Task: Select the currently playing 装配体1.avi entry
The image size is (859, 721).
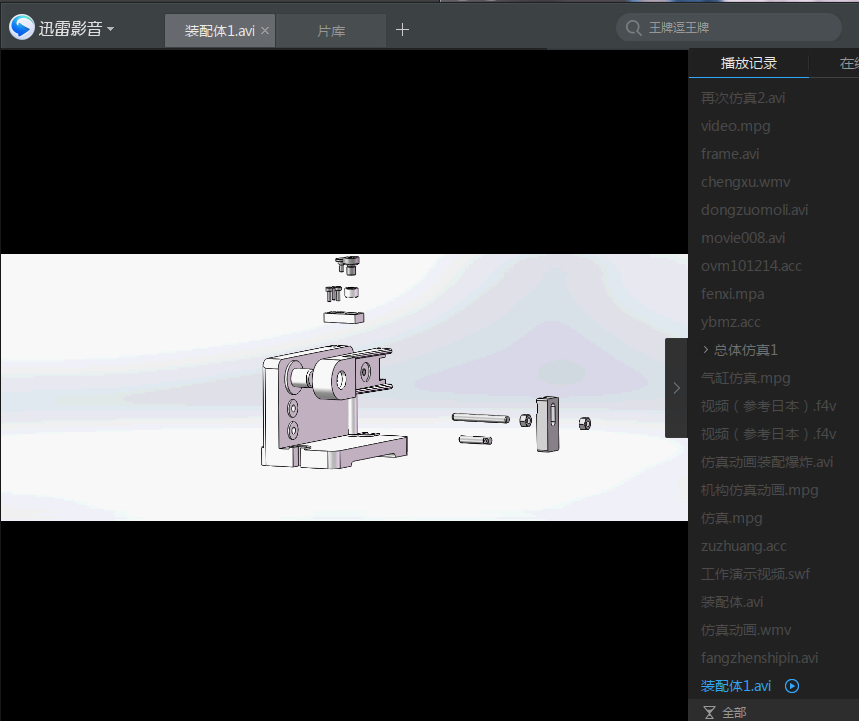Action: [736, 686]
